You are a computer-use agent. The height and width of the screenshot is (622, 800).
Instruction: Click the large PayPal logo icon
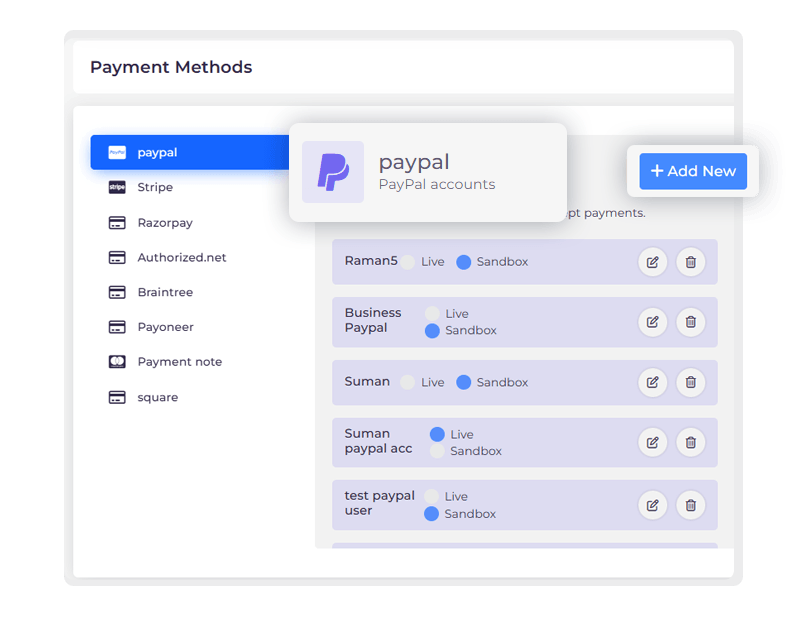(x=333, y=172)
